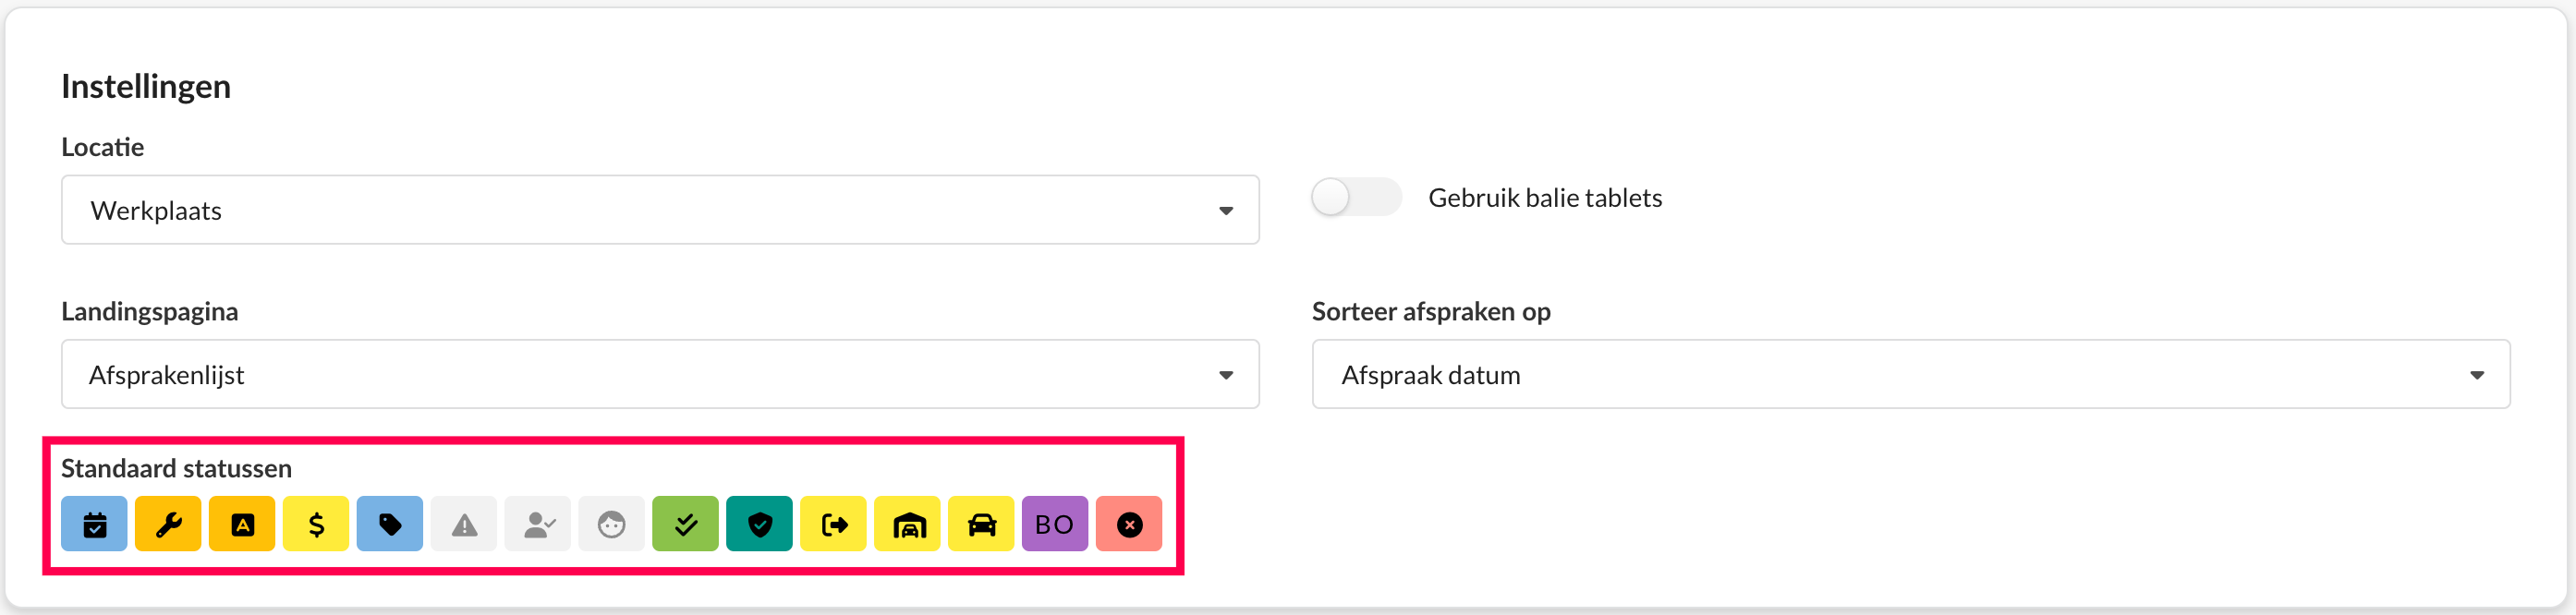Open the Locatie dropdown
The image size is (2576, 615).
point(660,210)
